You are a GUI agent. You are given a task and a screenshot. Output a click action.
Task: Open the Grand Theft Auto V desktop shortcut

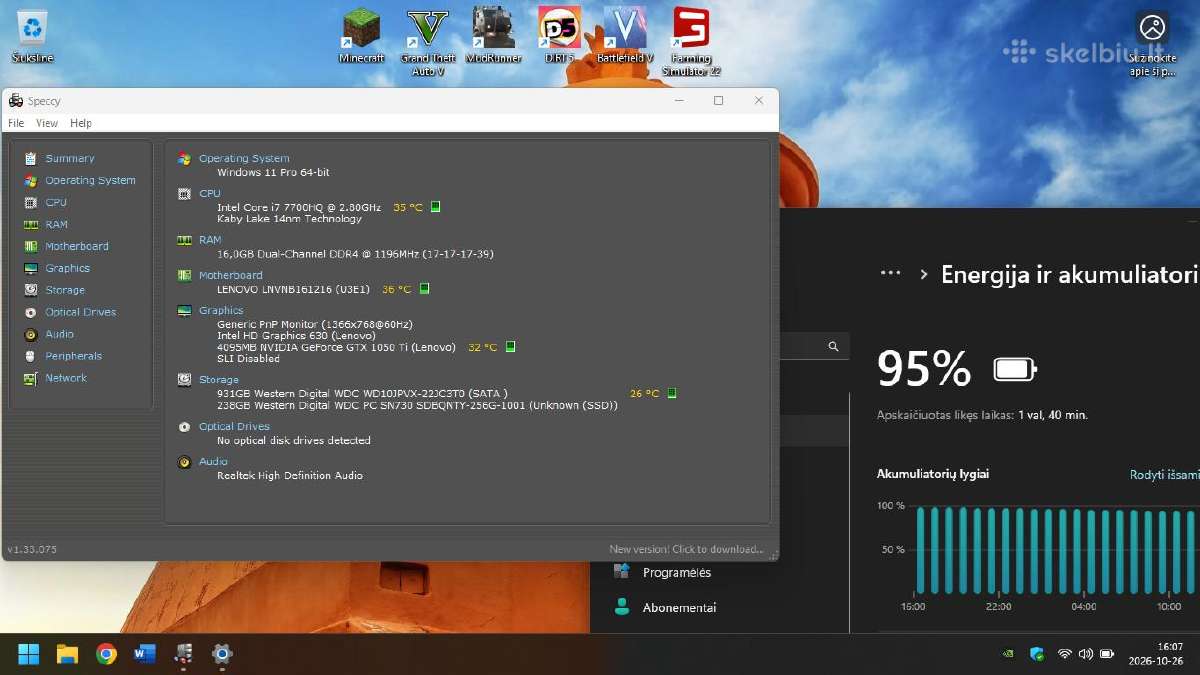point(428,42)
